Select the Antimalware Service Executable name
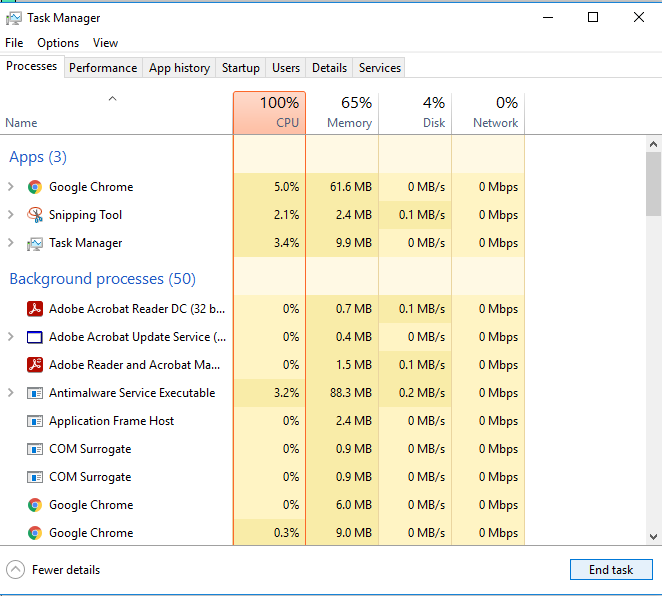The height and width of the screenshot is (596, 662). tap(132, 393)
